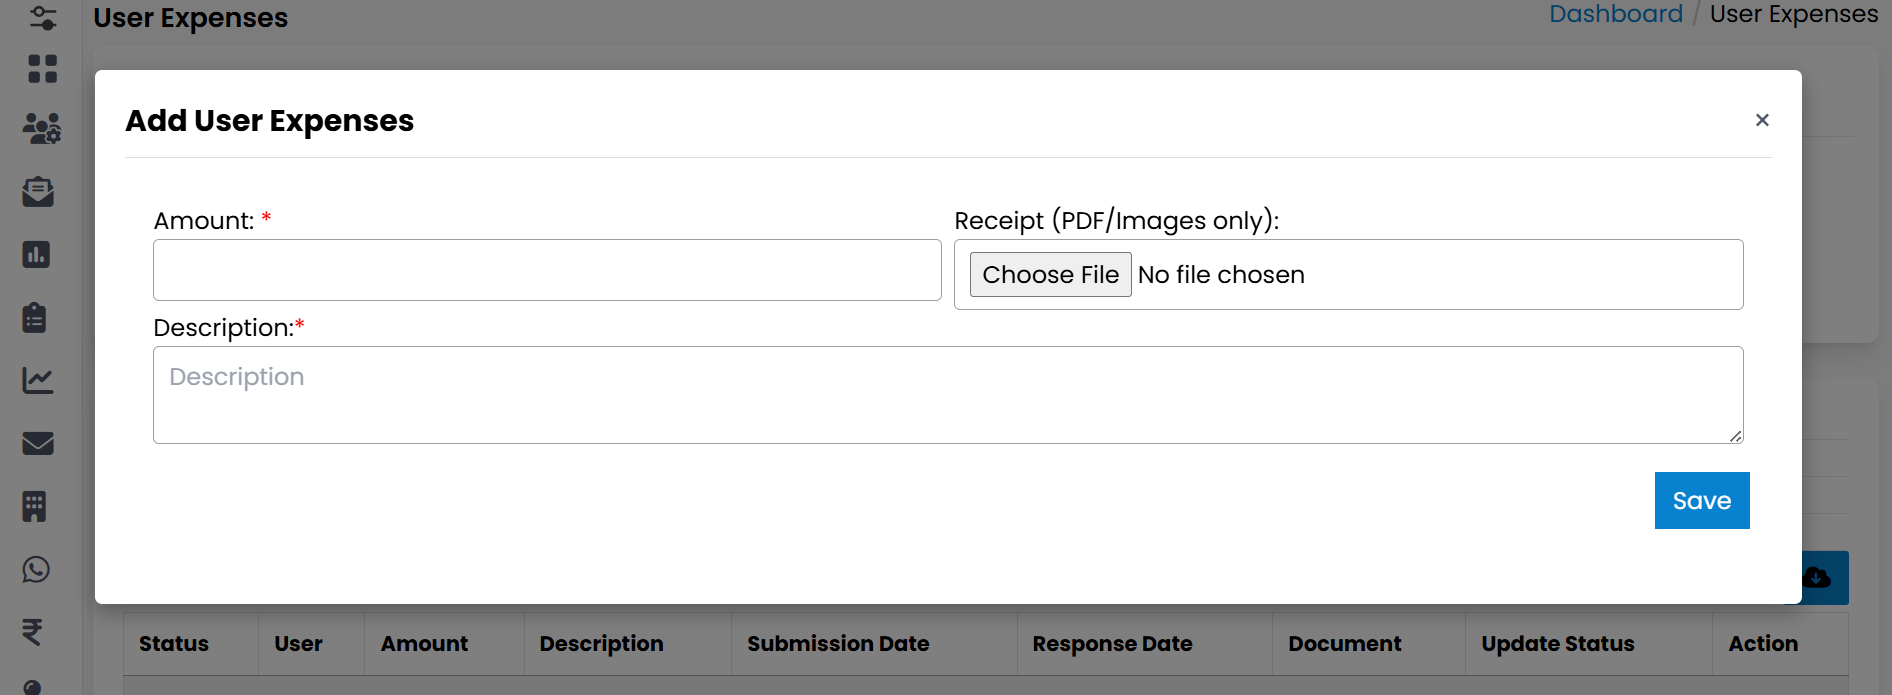Close the Add User Expenses dialog

pos(1762,120)
